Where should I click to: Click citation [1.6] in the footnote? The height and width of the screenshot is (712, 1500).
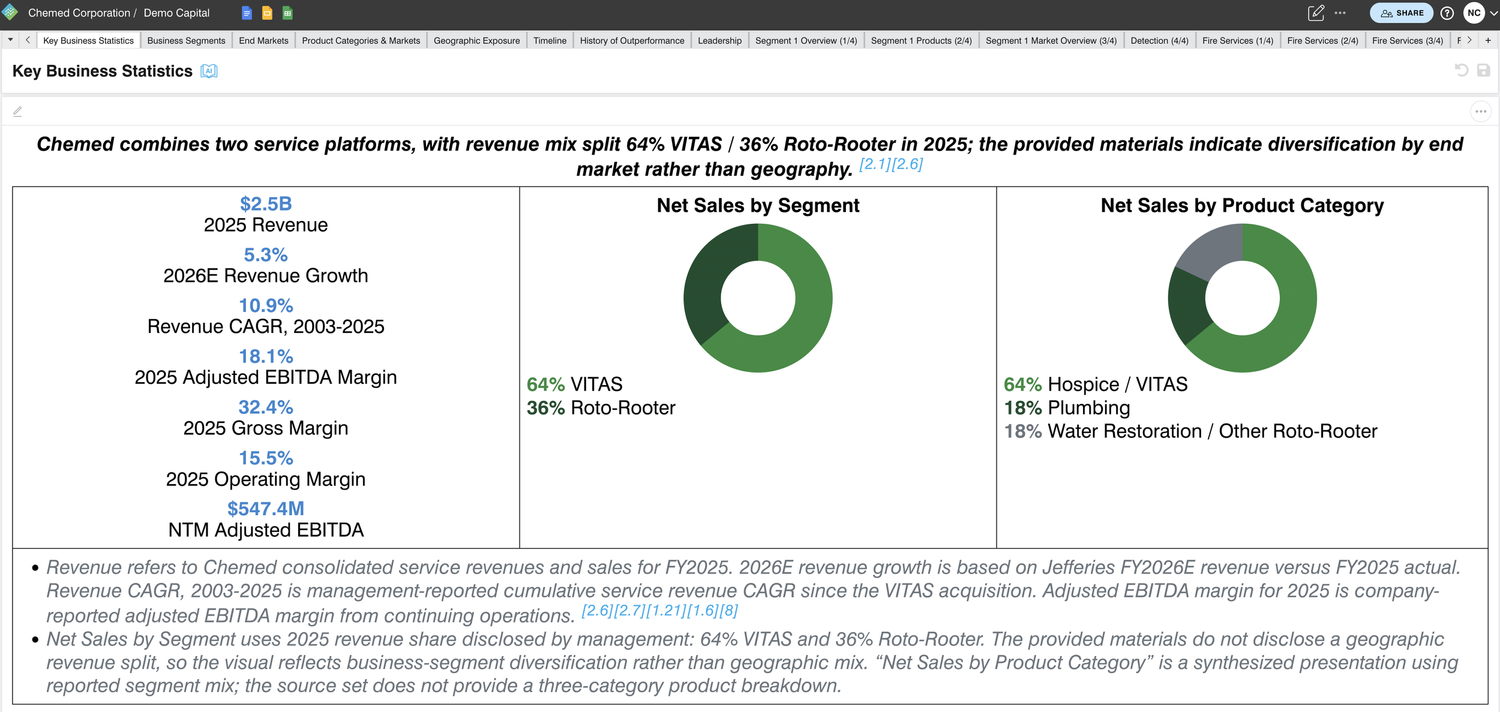(x=703, y=610)
